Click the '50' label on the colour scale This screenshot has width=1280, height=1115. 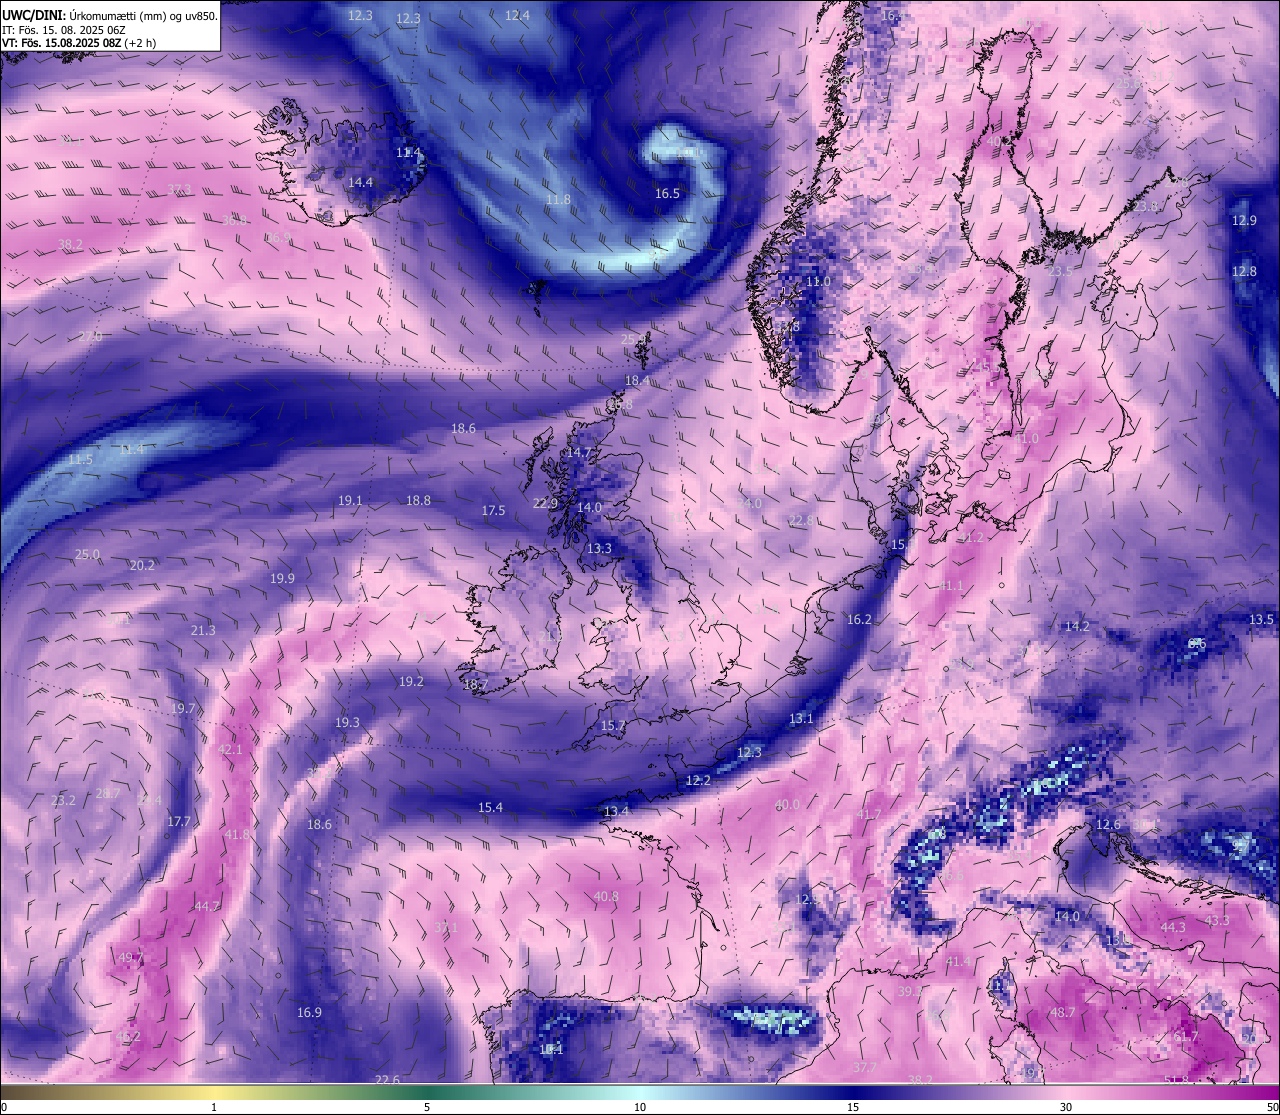tap(1272, 1107)
